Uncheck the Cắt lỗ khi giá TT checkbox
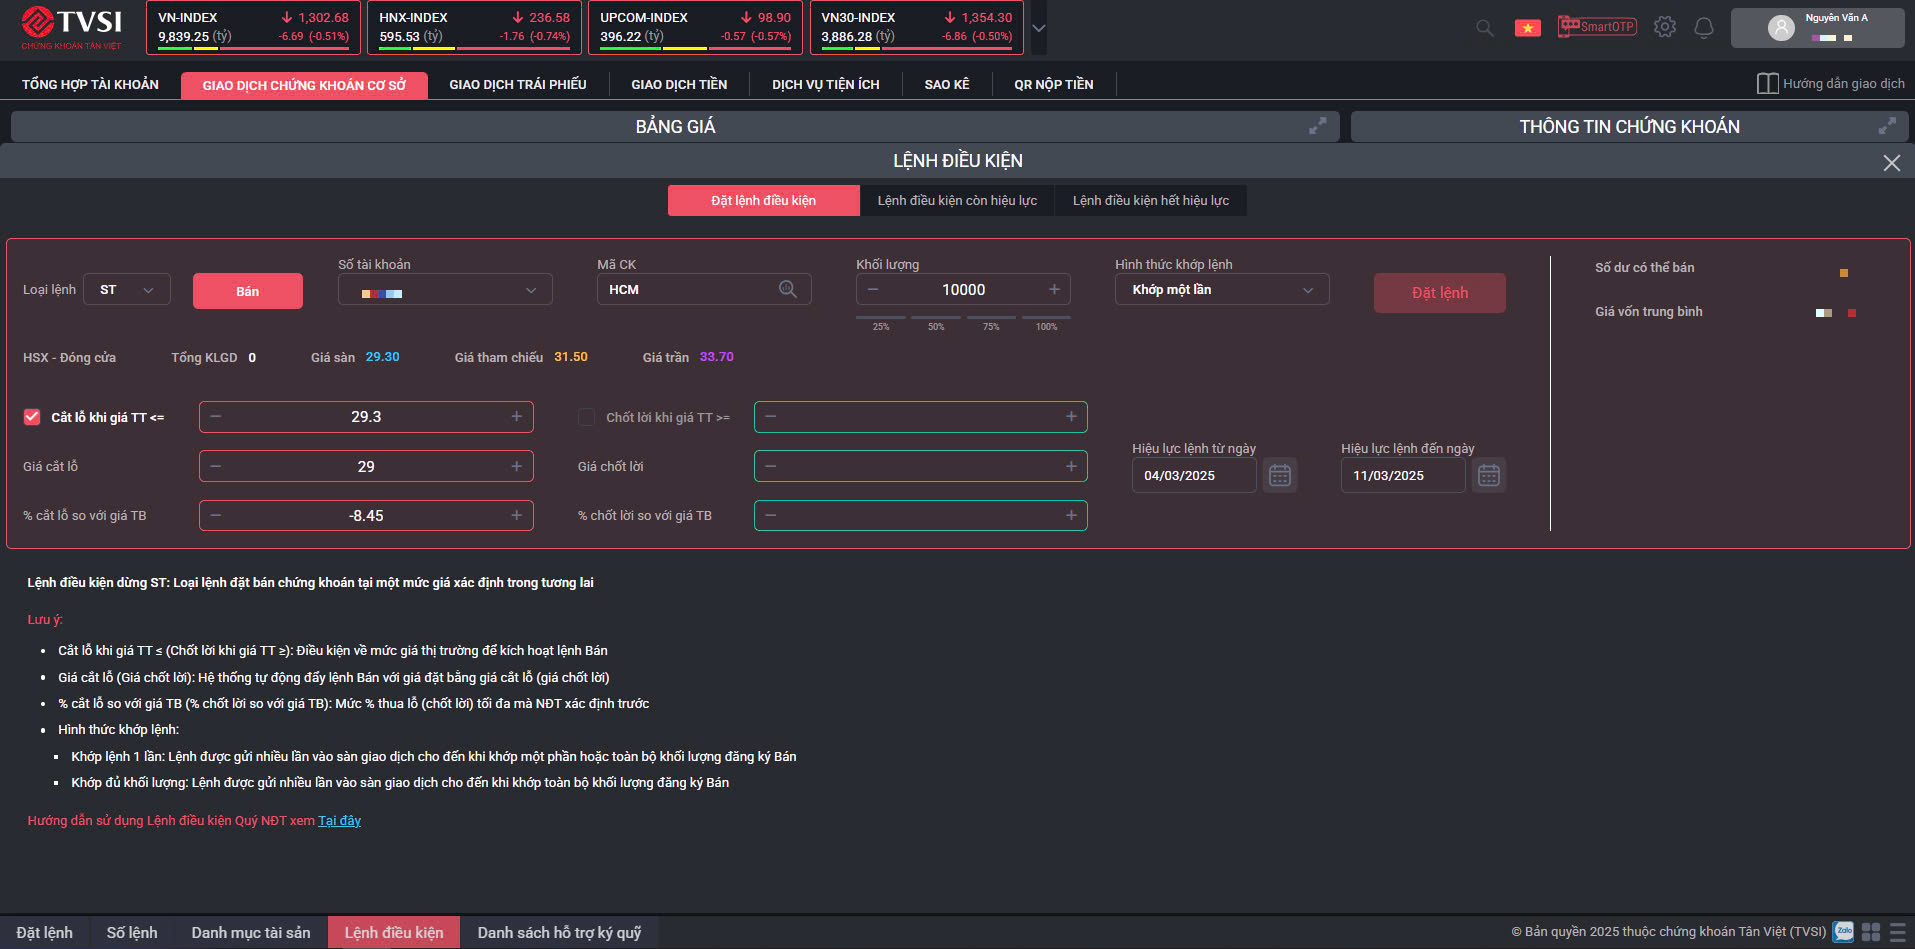 pyautogui.click(x=32, y=417)
